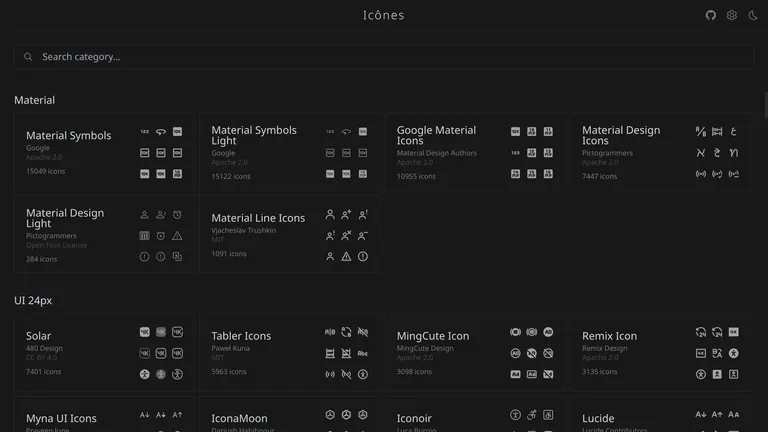Open the Google Material Icons collection

coord(475,152)
